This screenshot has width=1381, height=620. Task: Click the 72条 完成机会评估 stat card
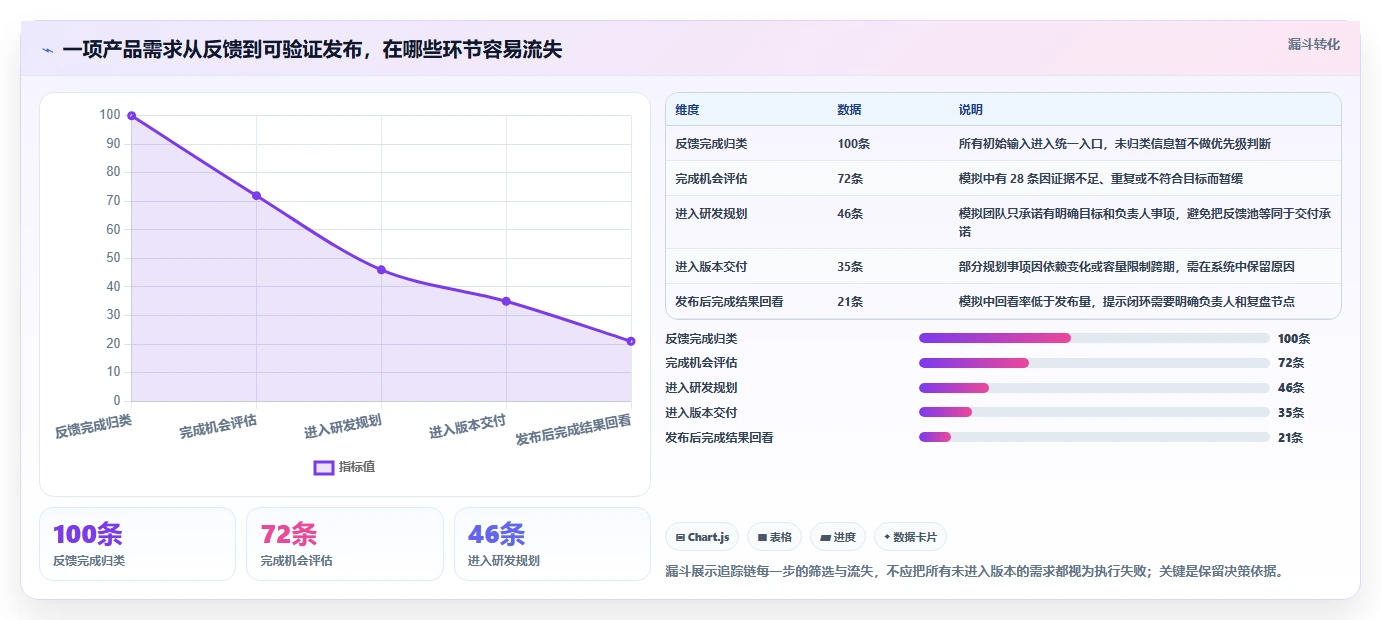coord(345,544)
